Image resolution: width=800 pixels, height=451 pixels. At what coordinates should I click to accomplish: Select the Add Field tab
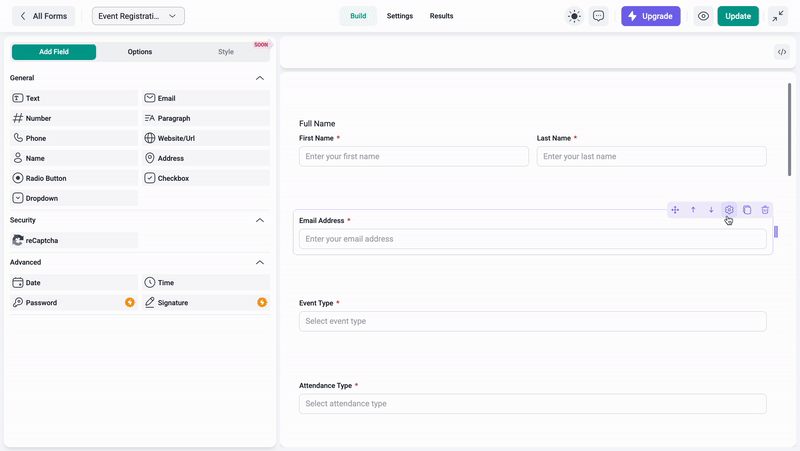(x=54, y=52)
